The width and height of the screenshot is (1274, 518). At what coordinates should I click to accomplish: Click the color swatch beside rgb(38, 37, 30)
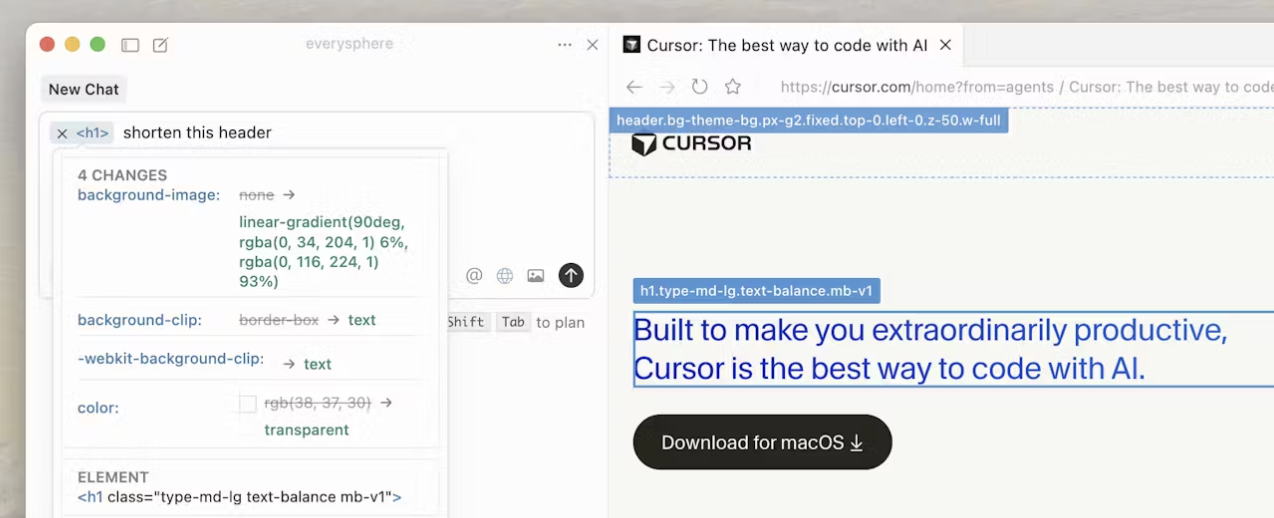click(x=247, y=404)
